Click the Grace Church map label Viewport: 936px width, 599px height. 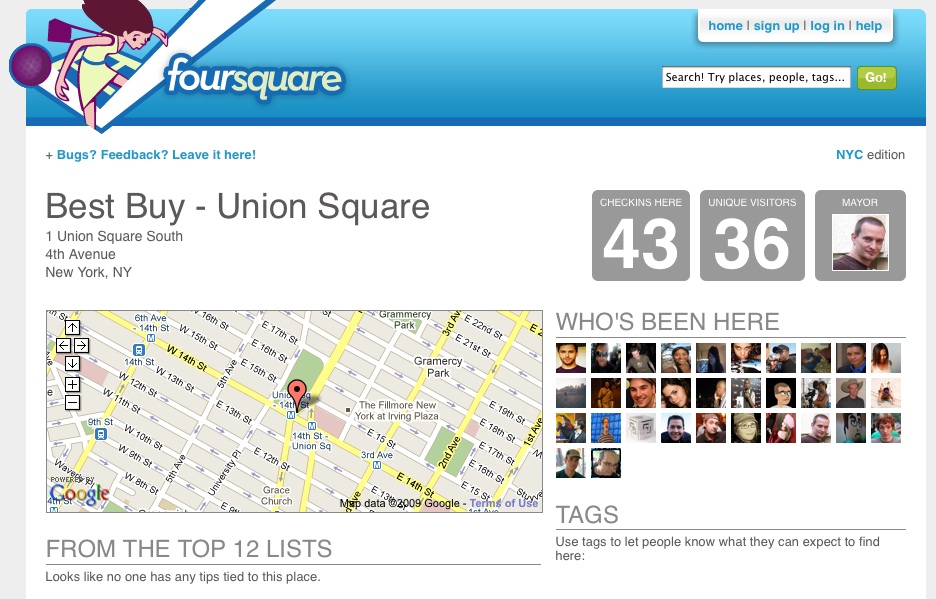click(x=276, y=495)
